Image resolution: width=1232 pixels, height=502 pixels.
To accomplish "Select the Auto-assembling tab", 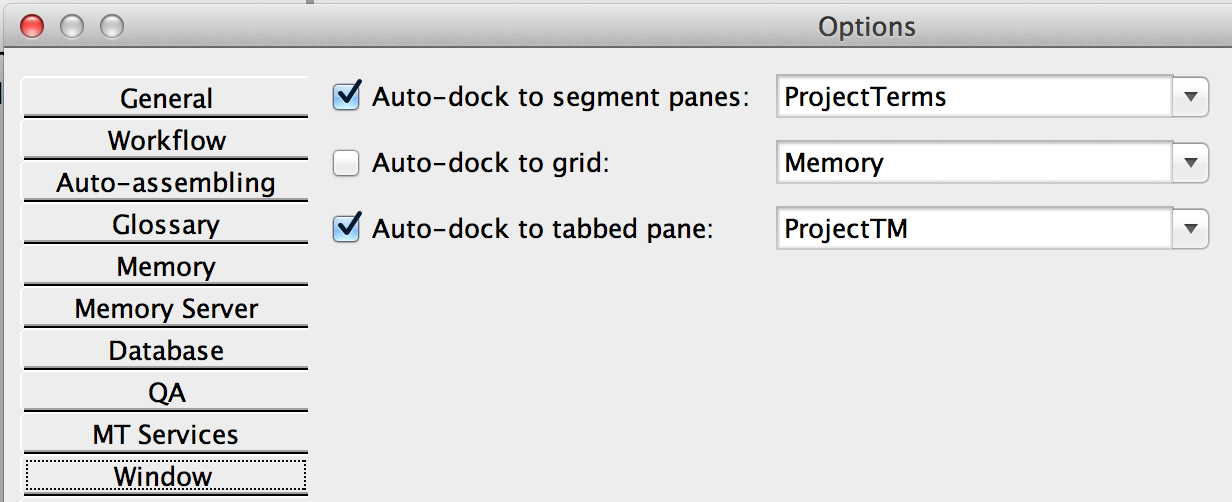I will tap(166, 183).
